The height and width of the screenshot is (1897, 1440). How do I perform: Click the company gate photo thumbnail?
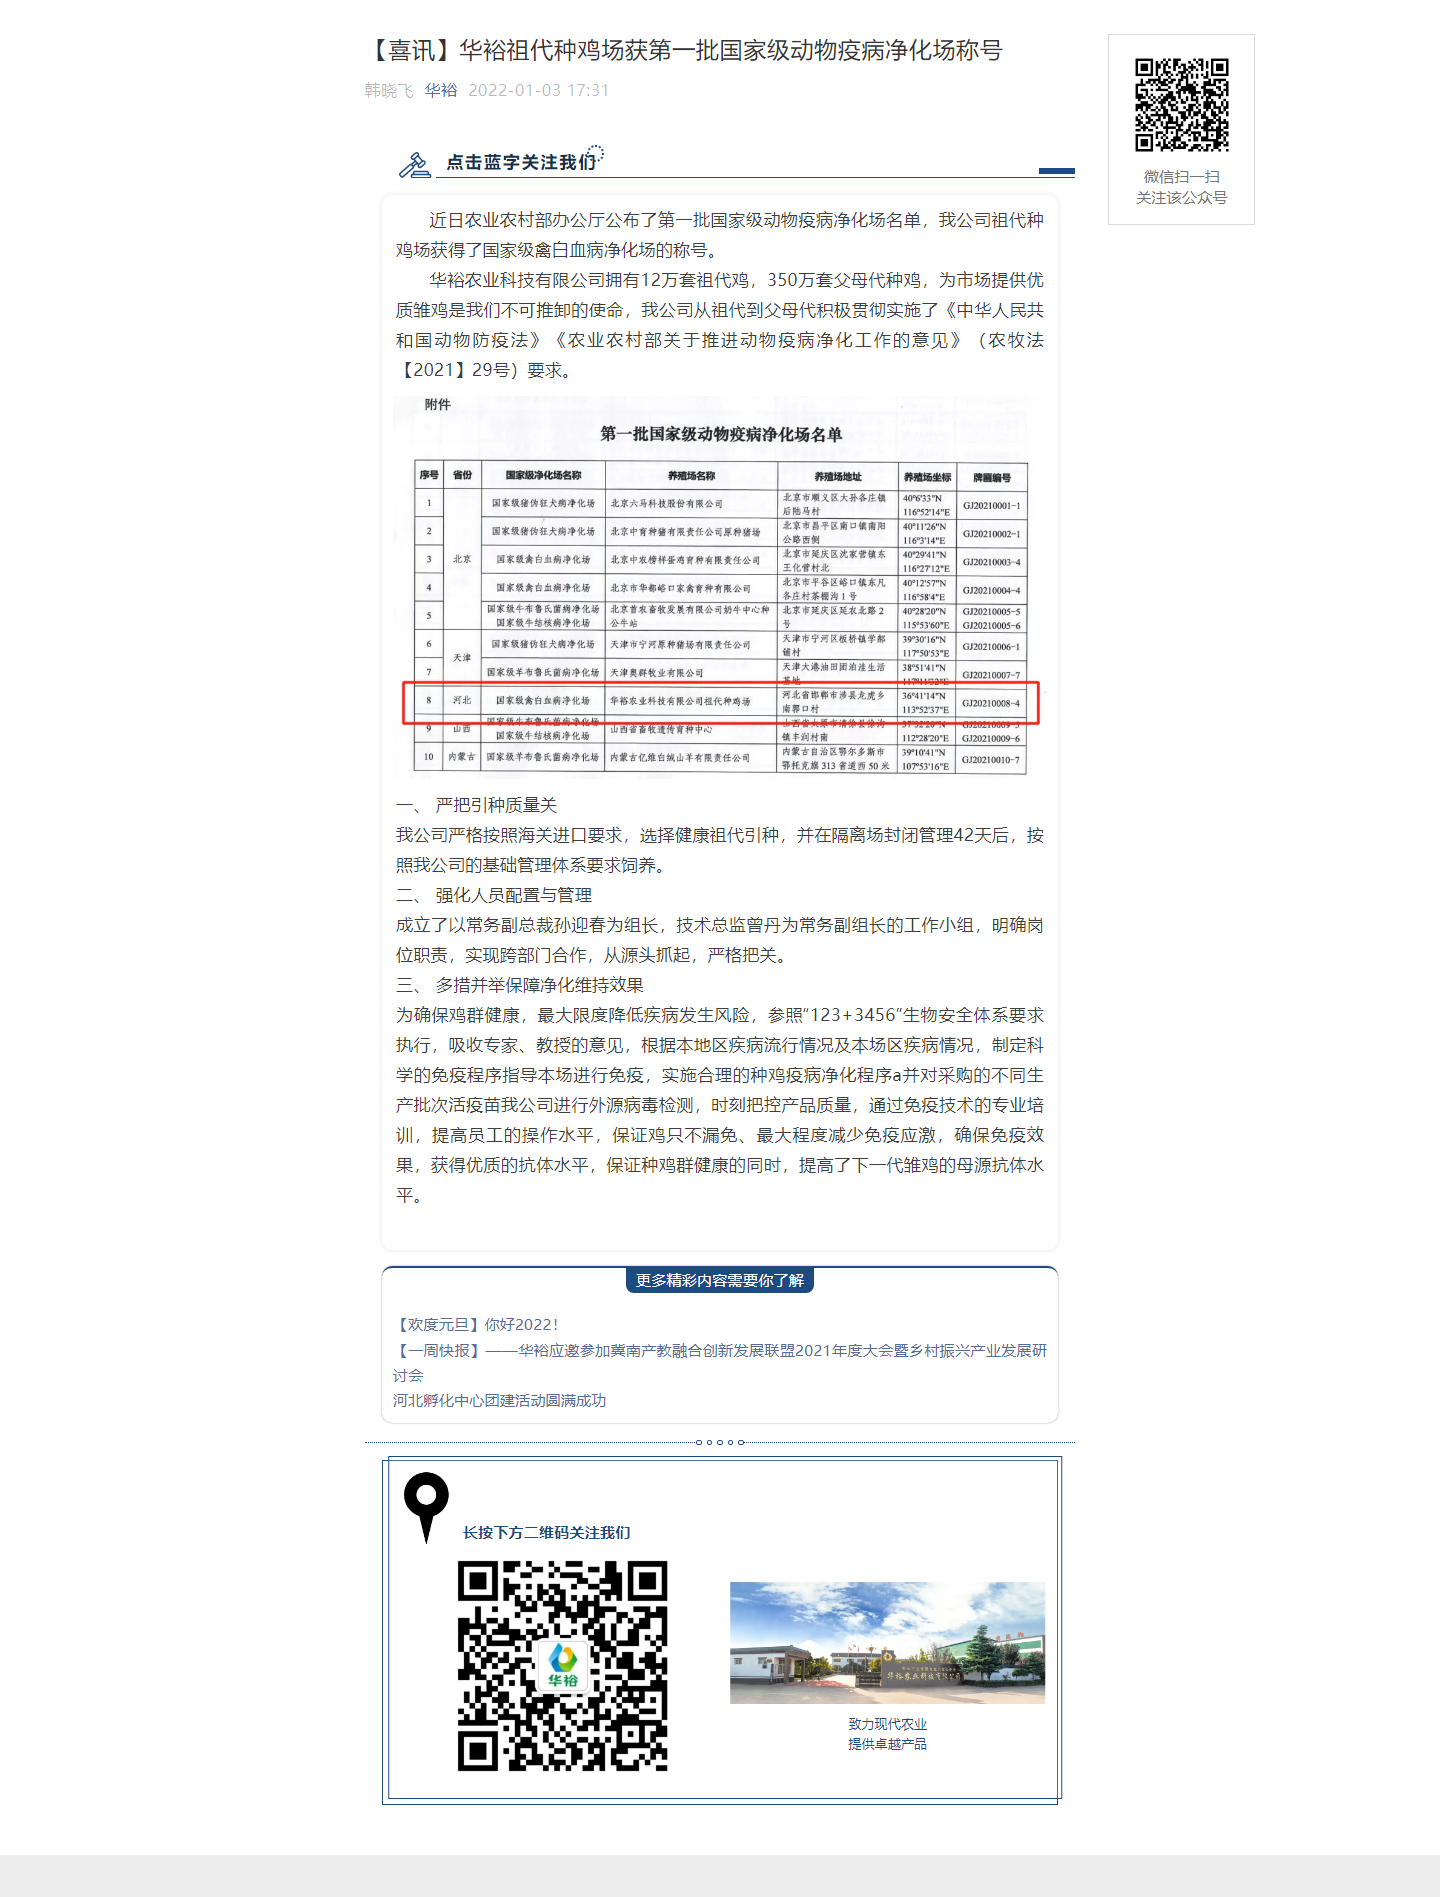tap(887, 1642)
